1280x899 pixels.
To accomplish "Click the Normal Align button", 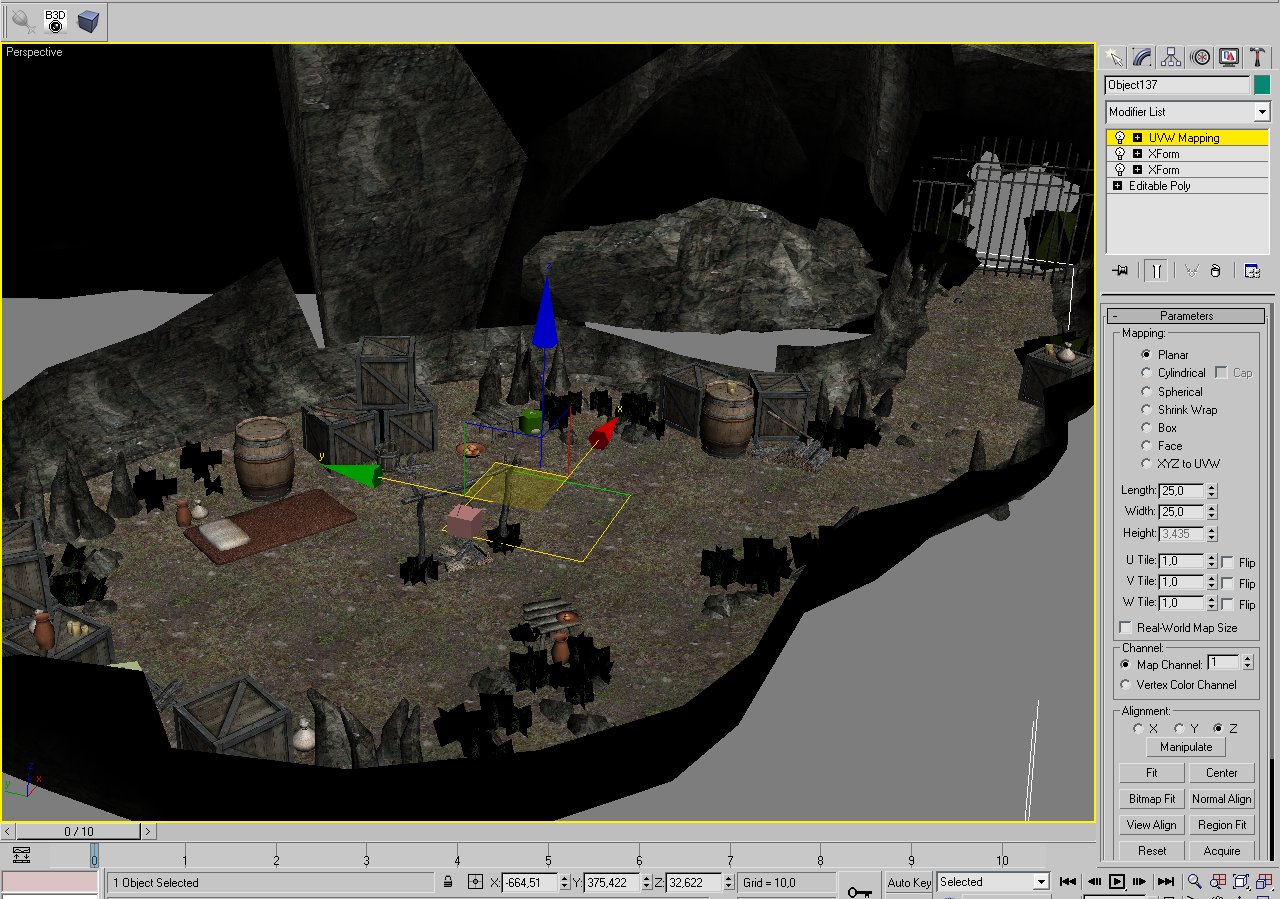I will point(1221,799).
